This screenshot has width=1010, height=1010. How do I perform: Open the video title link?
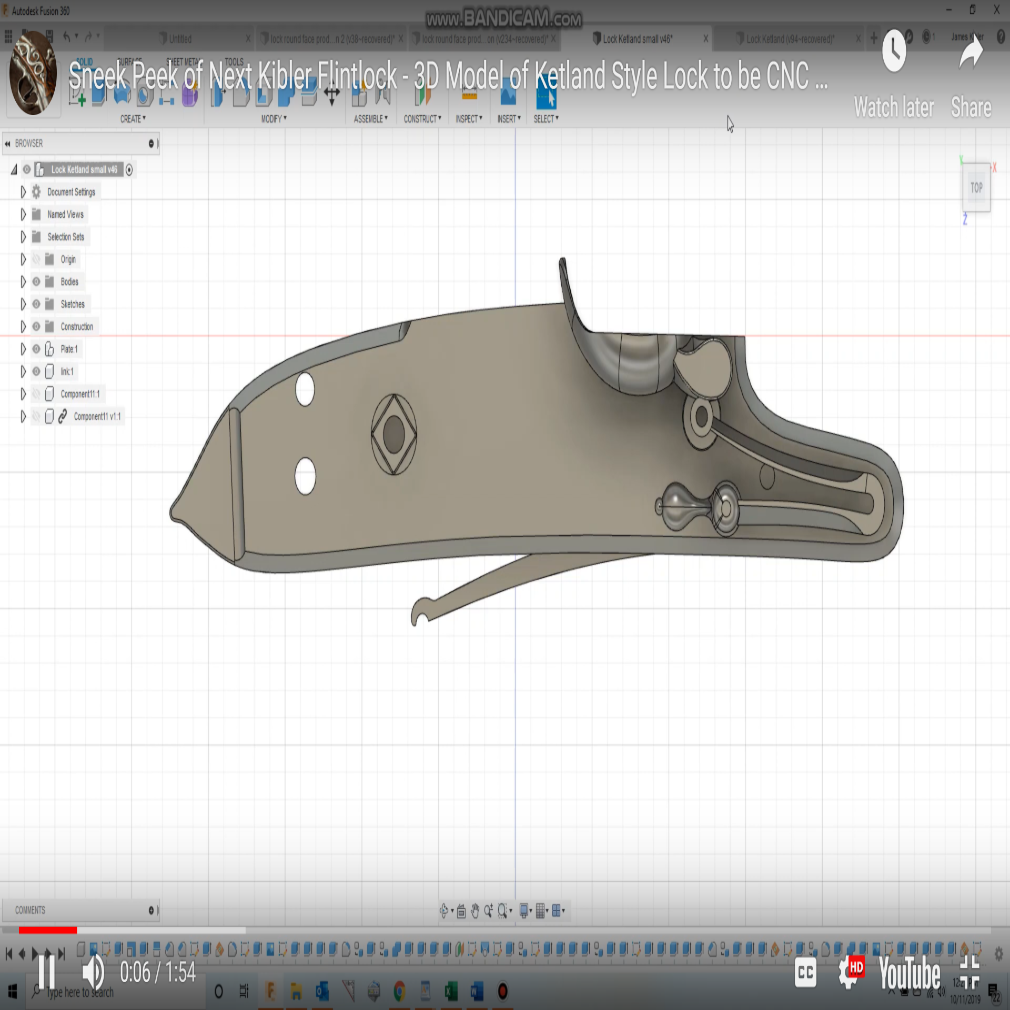coord(448,77)
